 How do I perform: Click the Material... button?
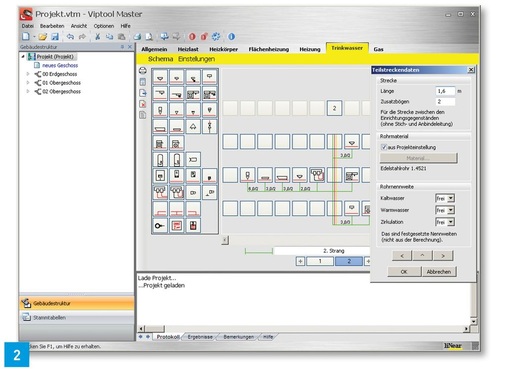point(419,158)
